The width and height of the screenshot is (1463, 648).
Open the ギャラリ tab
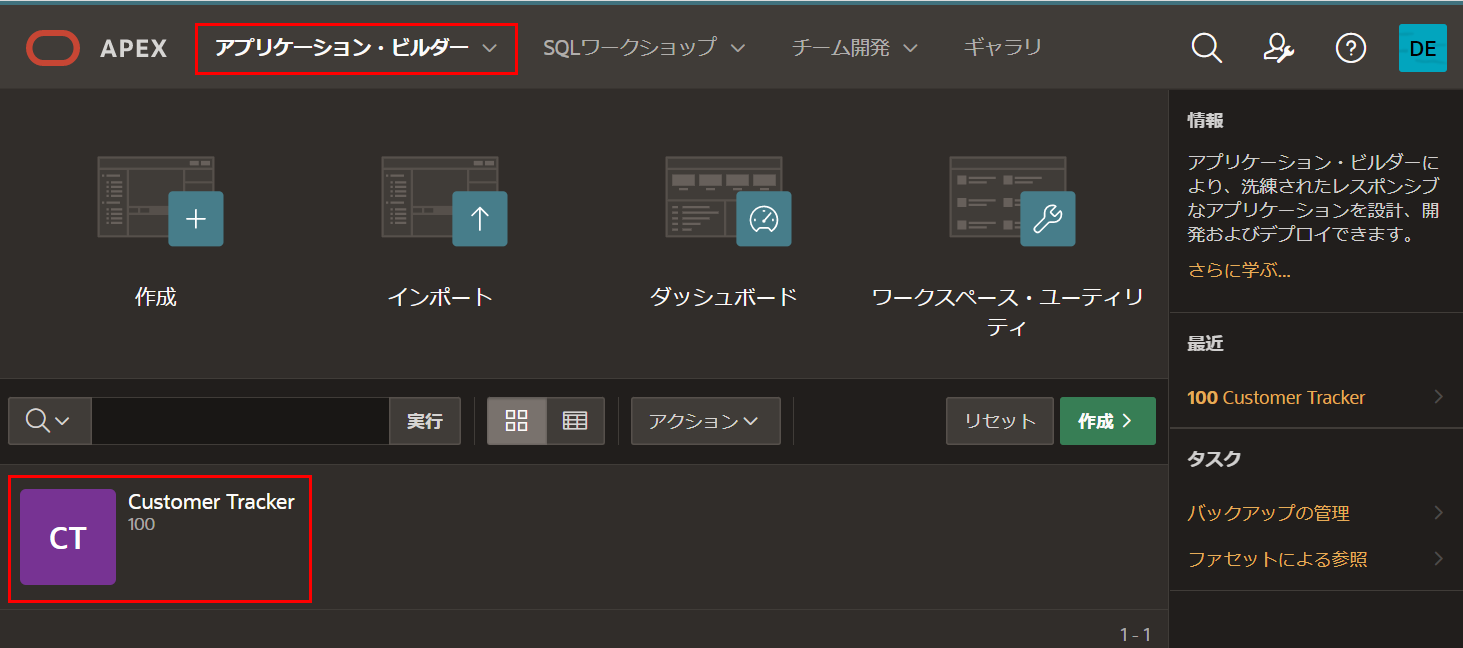pyautogui.click(x=1003, y=48)
